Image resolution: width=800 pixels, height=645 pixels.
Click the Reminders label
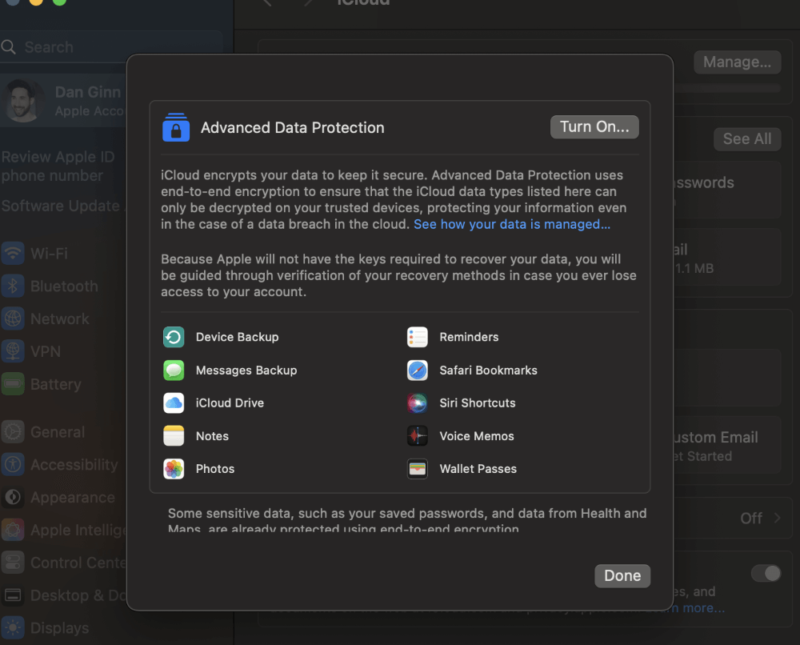[x=469, y=337]
